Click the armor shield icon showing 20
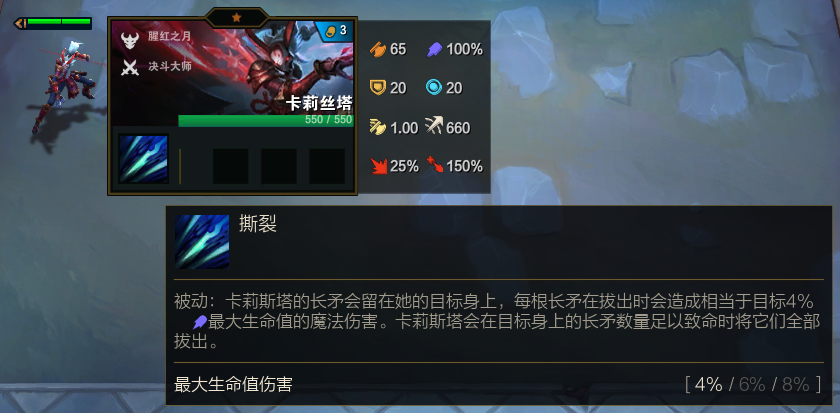 [378, 87]
